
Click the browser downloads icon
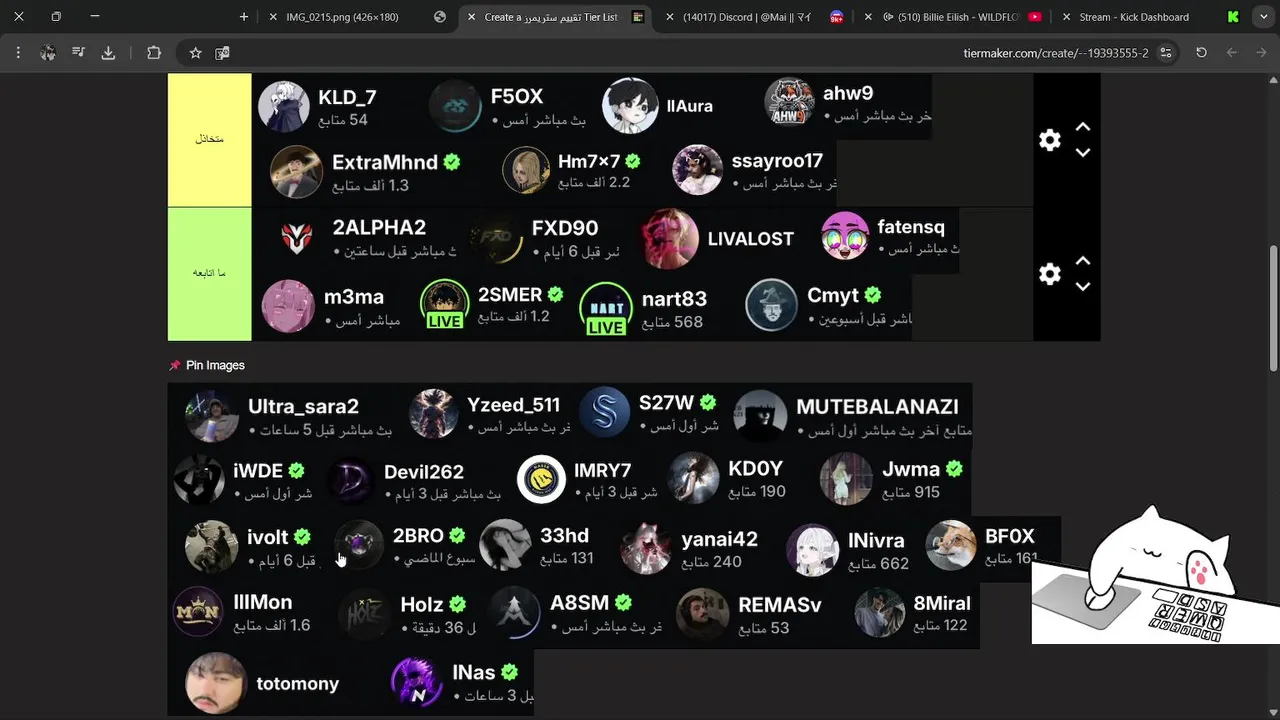point(108,53)
